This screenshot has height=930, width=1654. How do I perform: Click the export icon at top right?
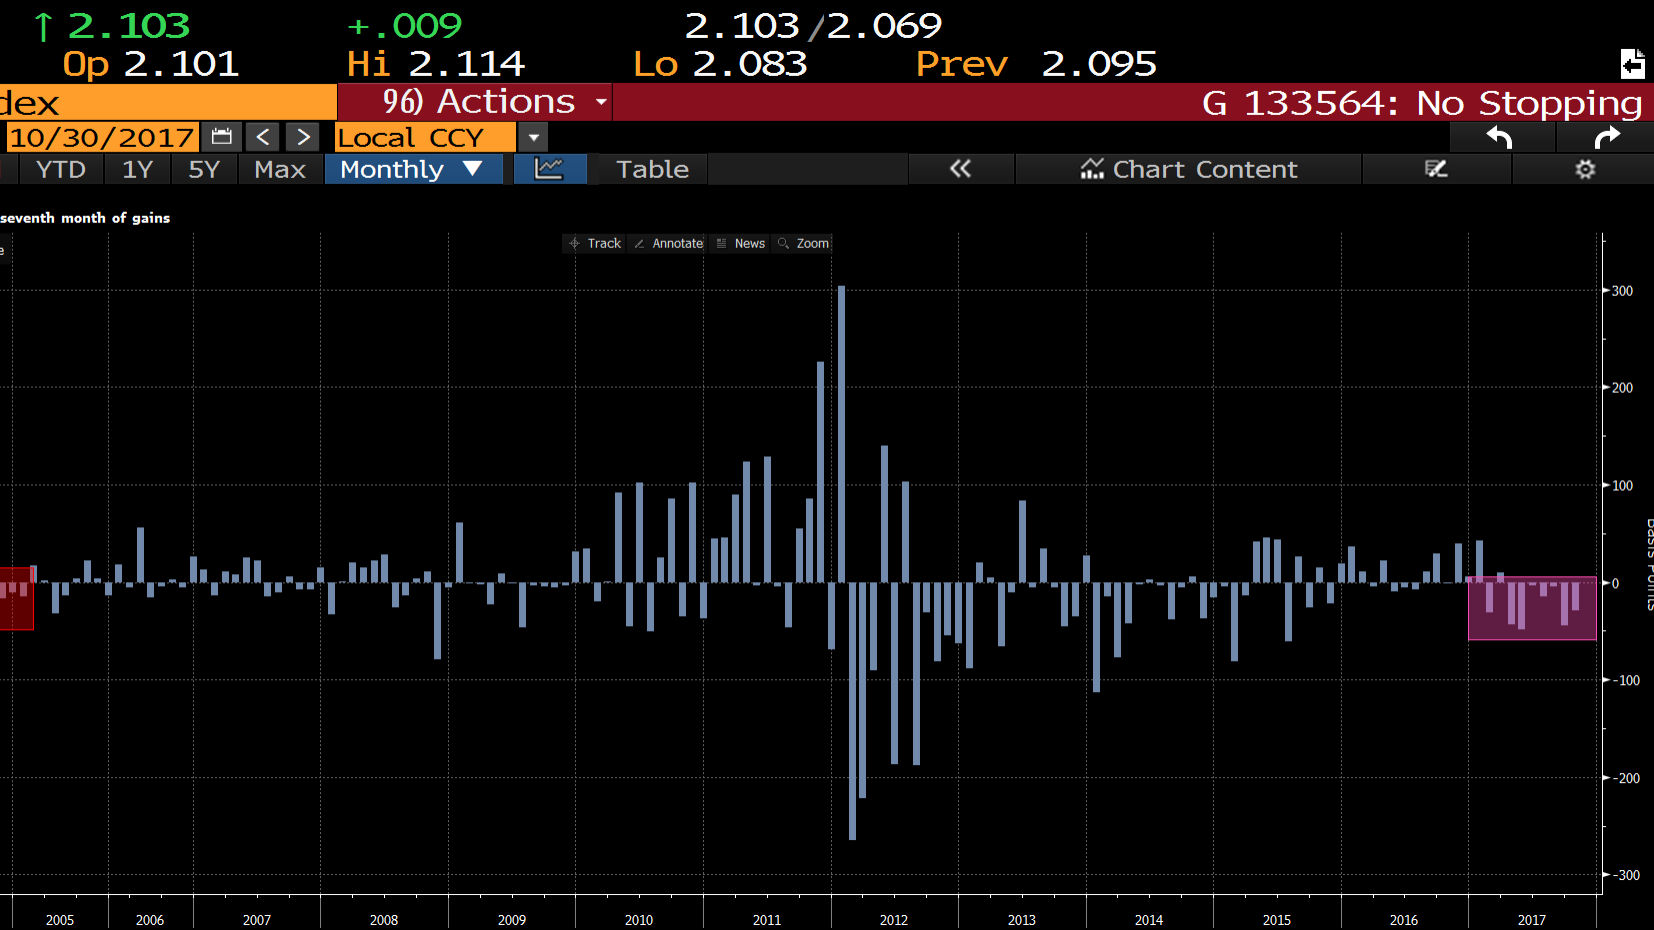tap(1632, 64)
